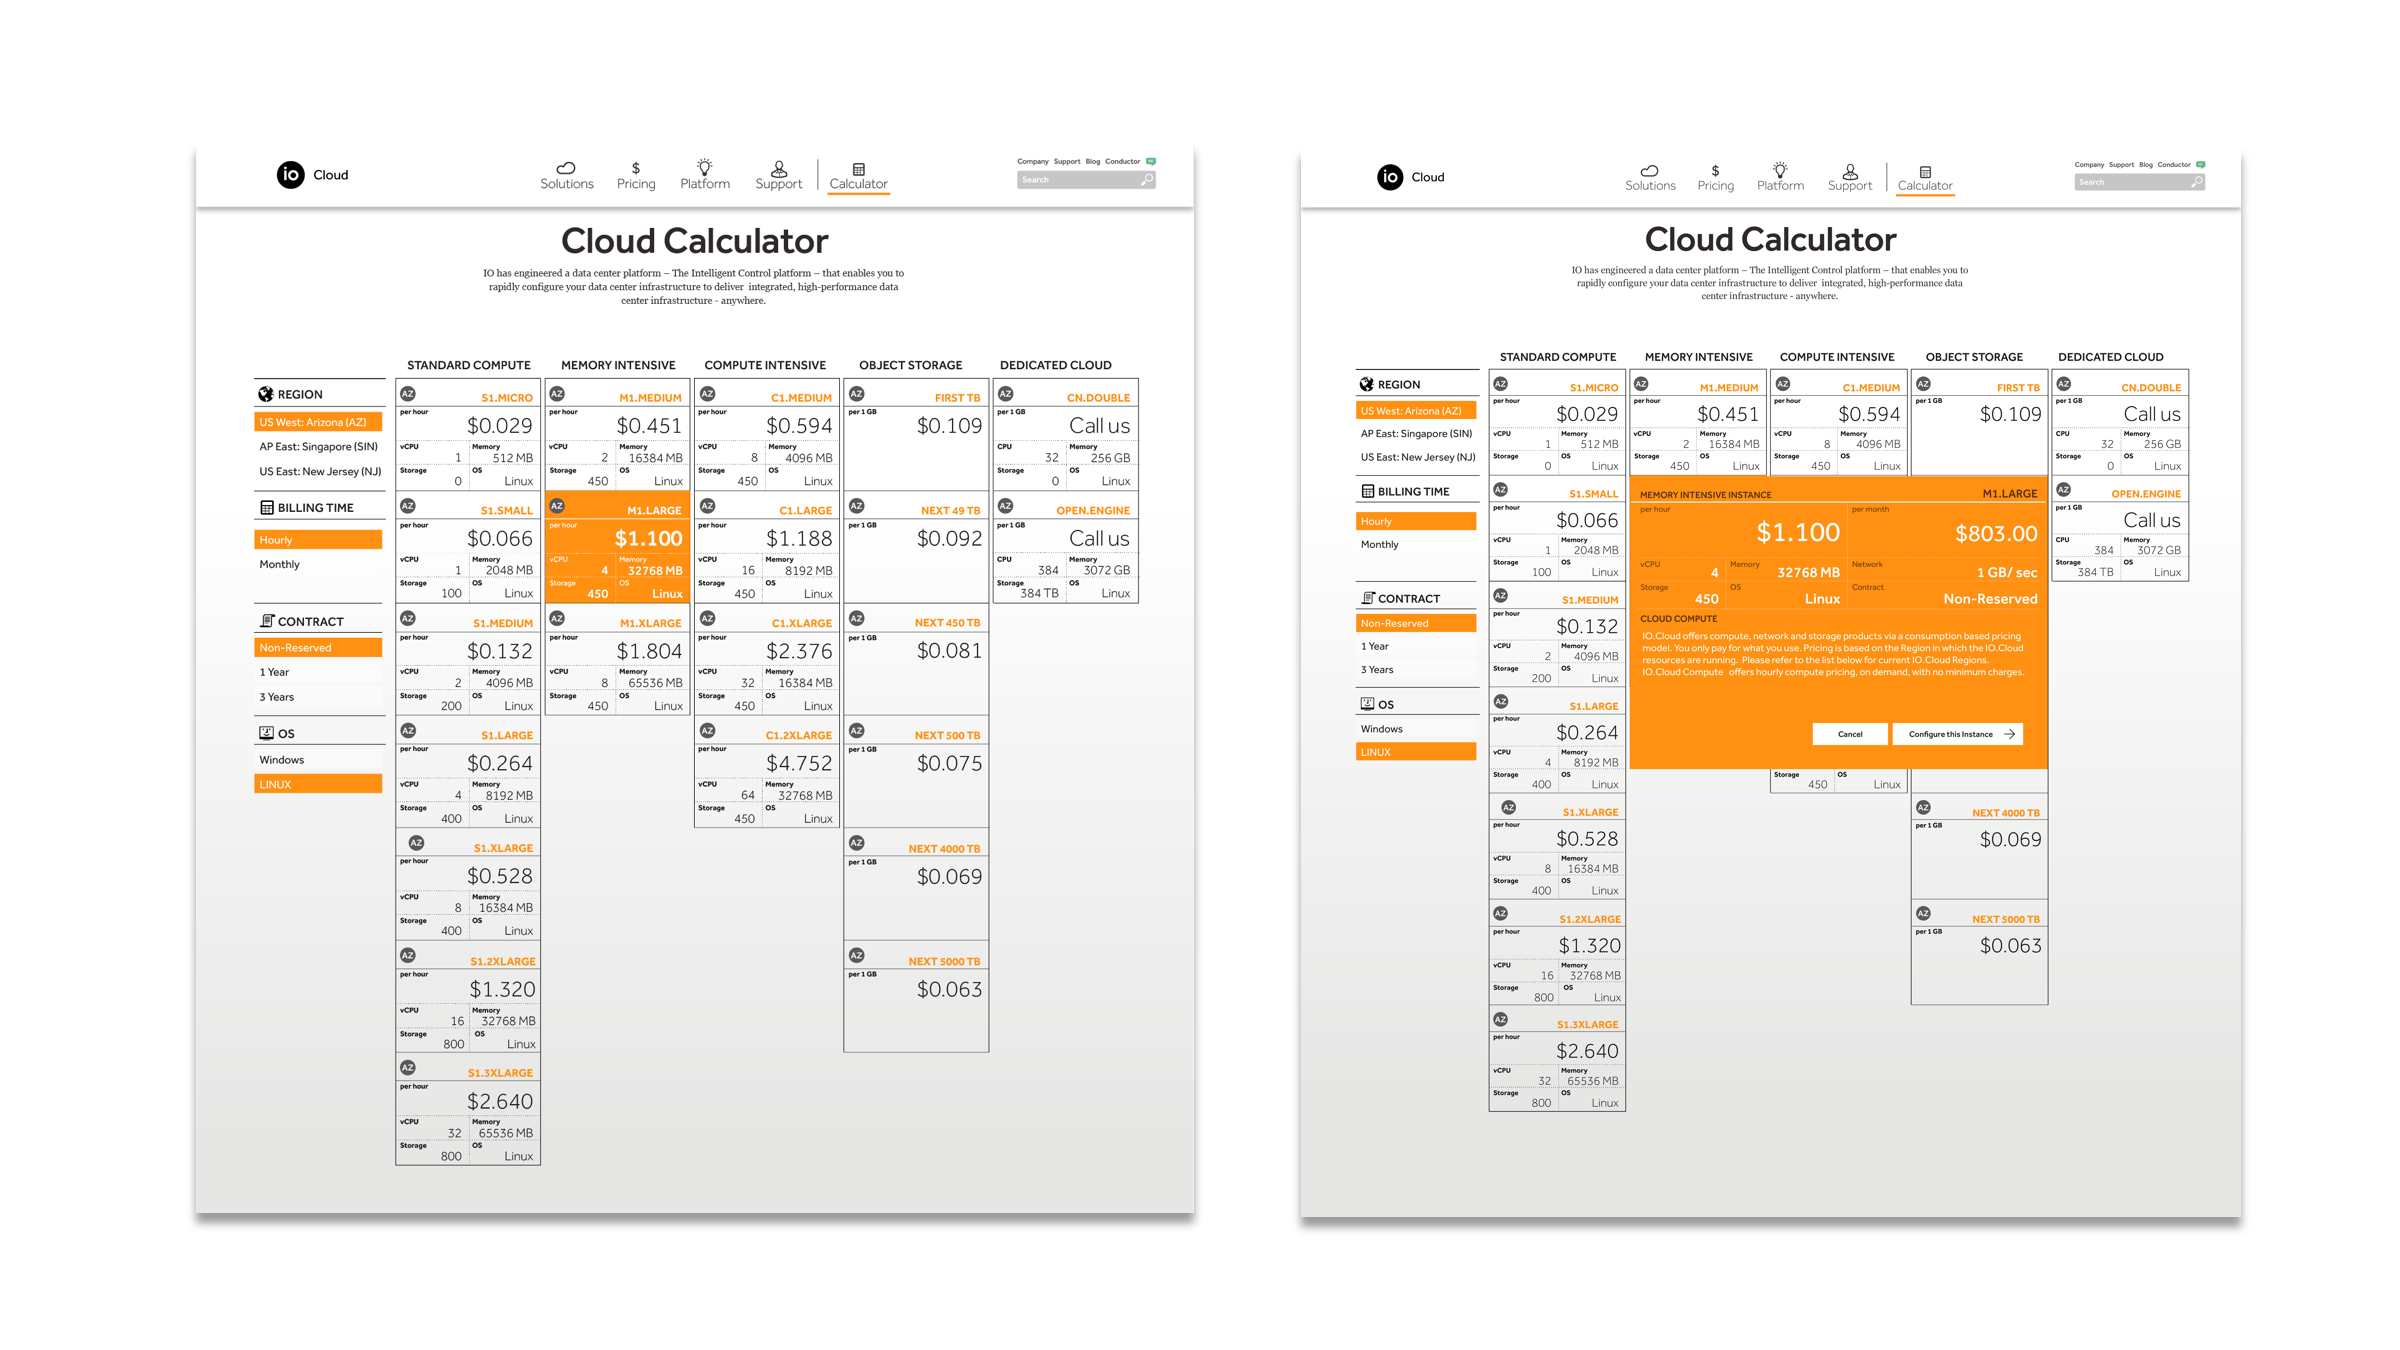Open Support top link in right mockup header
The width and height of the screenshot is (2400, 1350).
pyautogui.click(x=2121, y=164)
